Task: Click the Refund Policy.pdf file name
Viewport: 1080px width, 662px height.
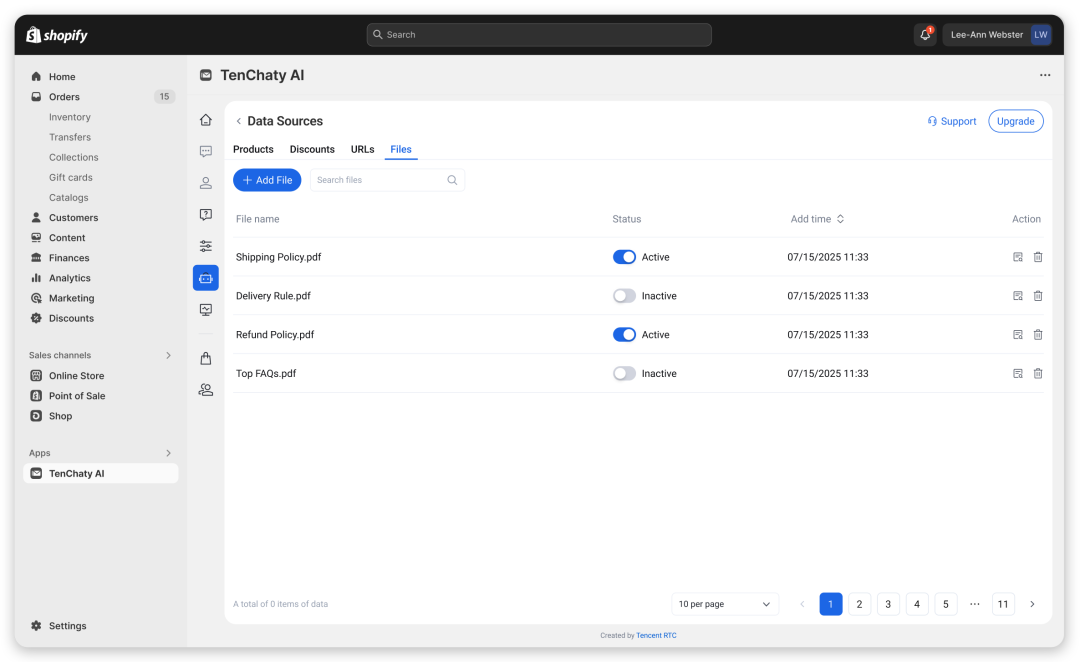Action: click(275, 335)
